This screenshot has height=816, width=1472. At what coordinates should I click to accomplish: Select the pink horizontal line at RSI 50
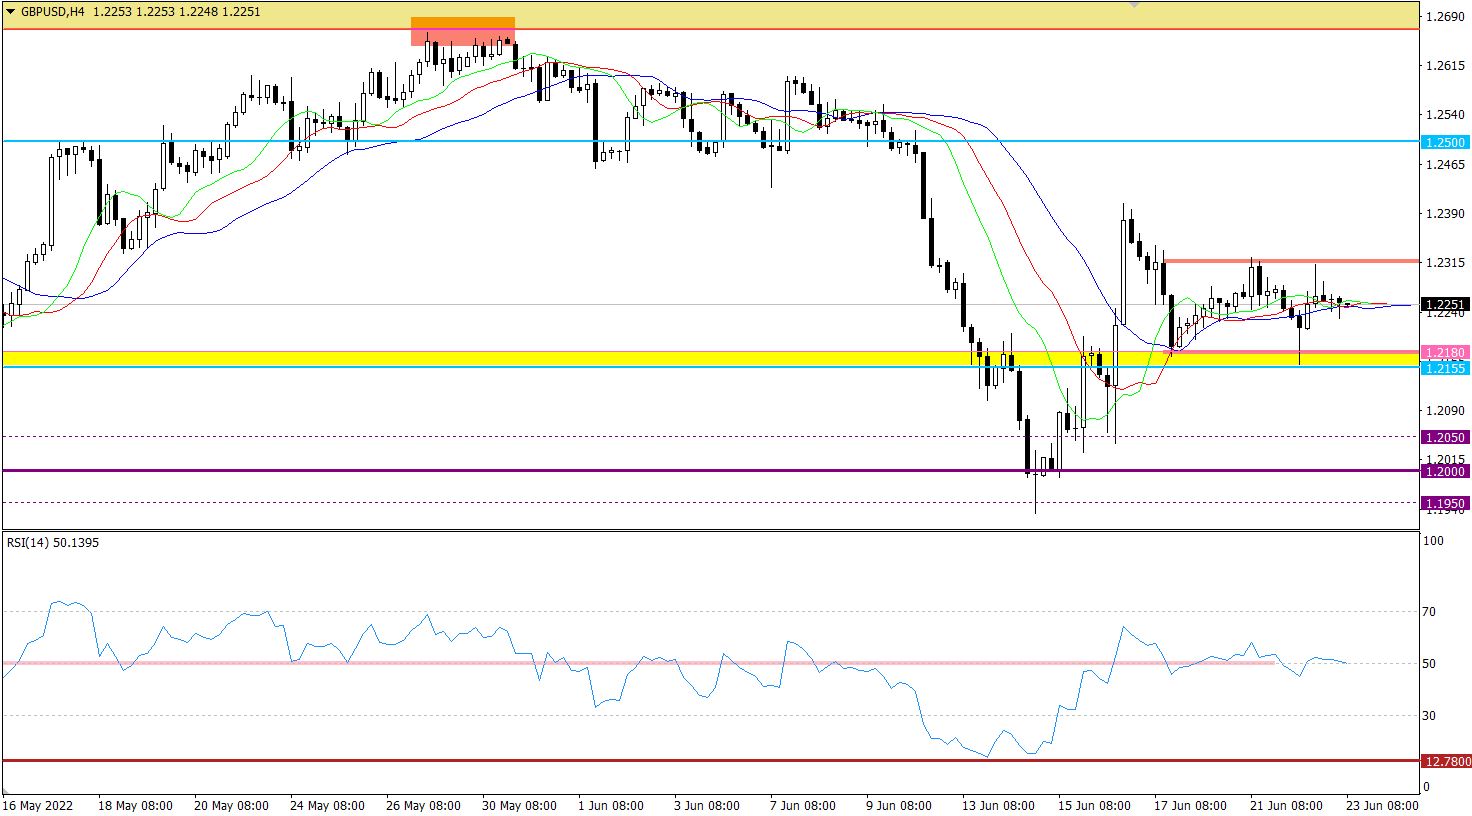(638, 663)
